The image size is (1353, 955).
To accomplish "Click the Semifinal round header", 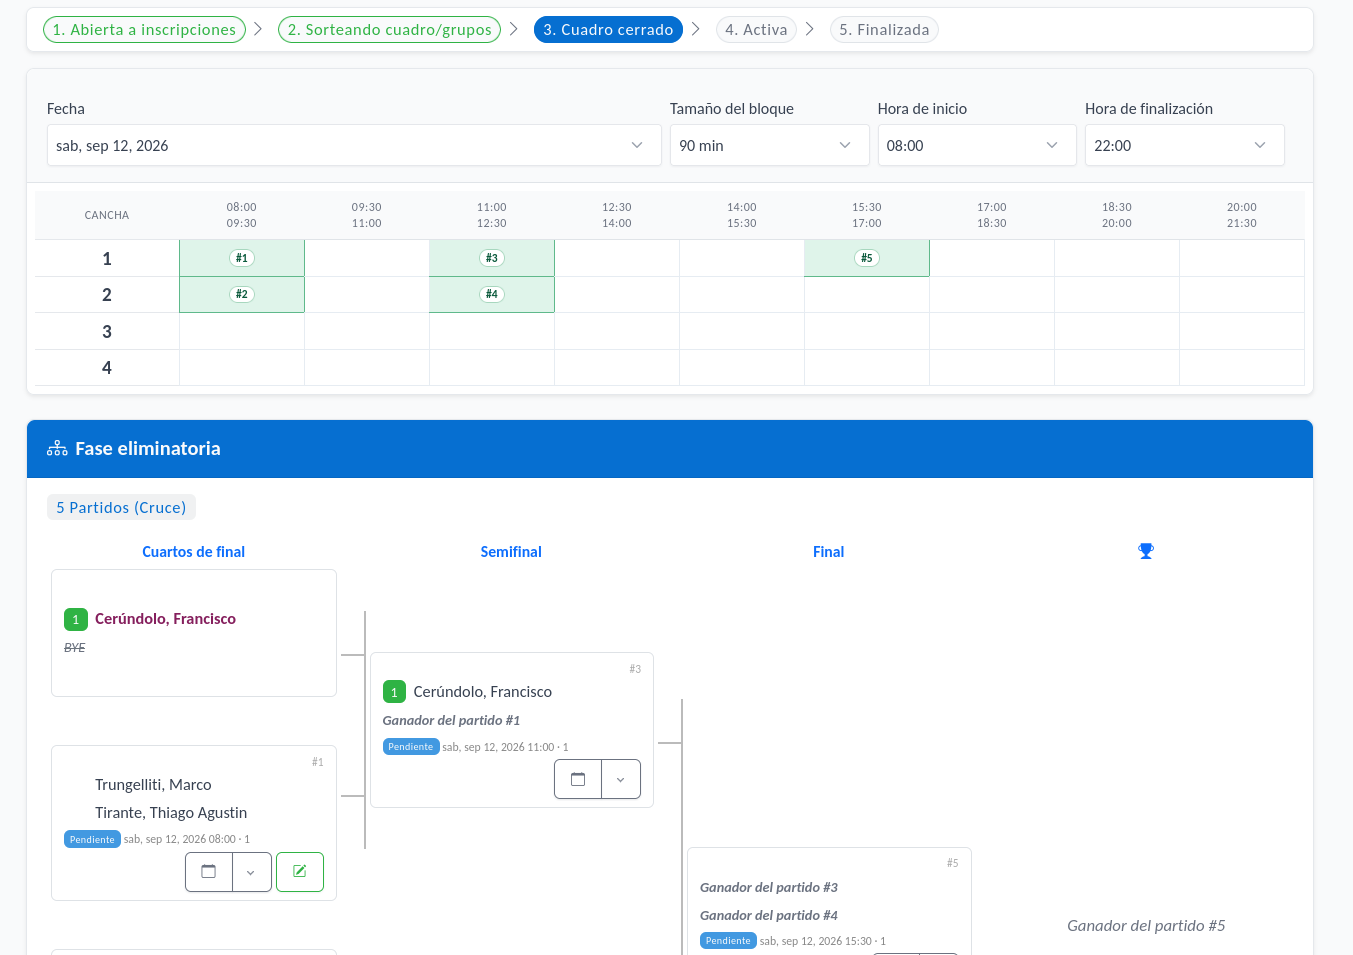I will point(511,552).
